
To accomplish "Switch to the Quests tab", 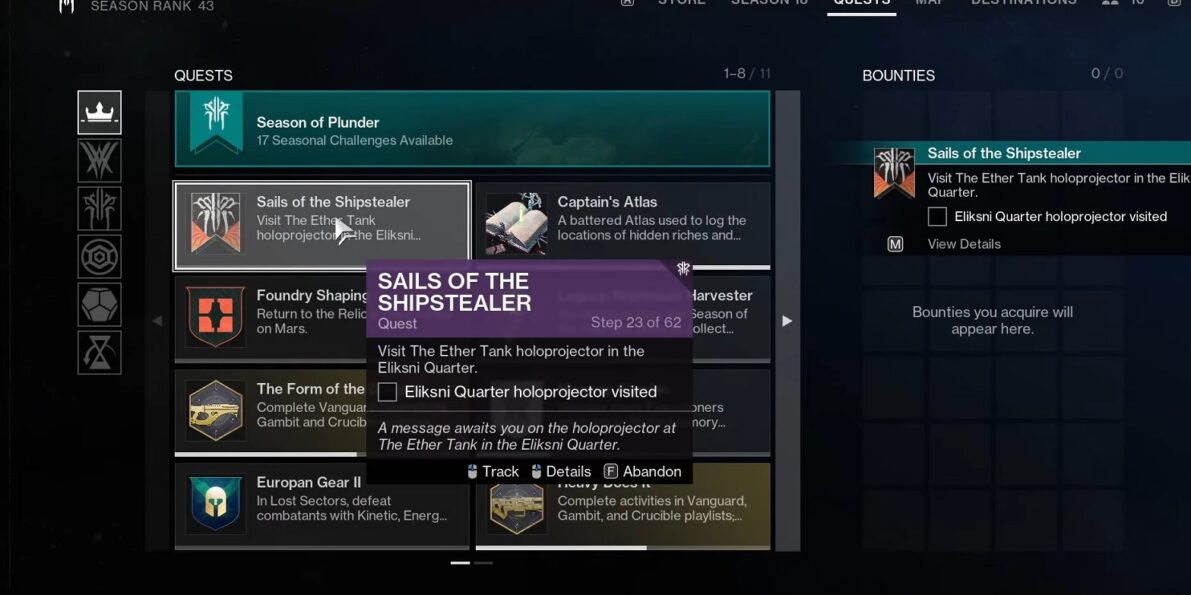I will click(861, 3).
